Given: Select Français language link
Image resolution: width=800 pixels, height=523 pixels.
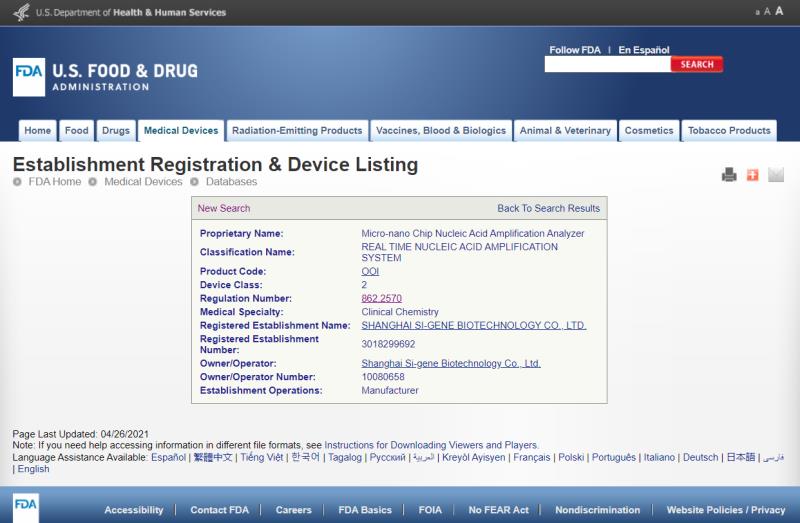Looking at the screenshot, I should [531, 457].
